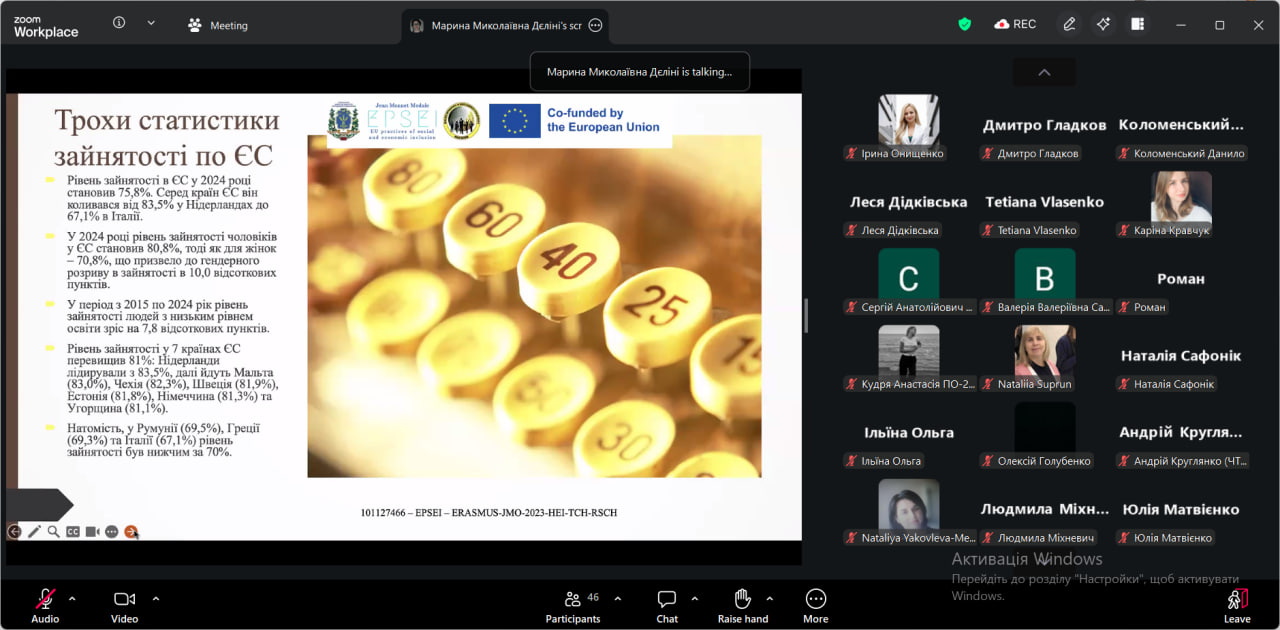Click the Raise hand icon
The width and height of the screenshot is (1280, 630).
pos(742,605)
